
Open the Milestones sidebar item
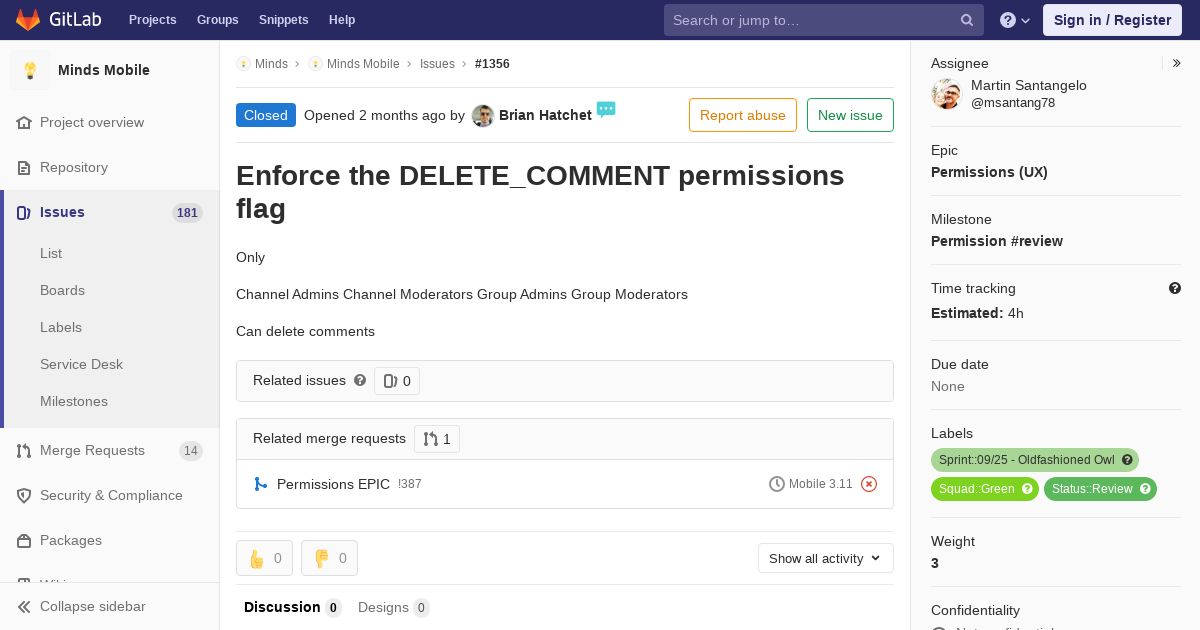tap(74, 401)
